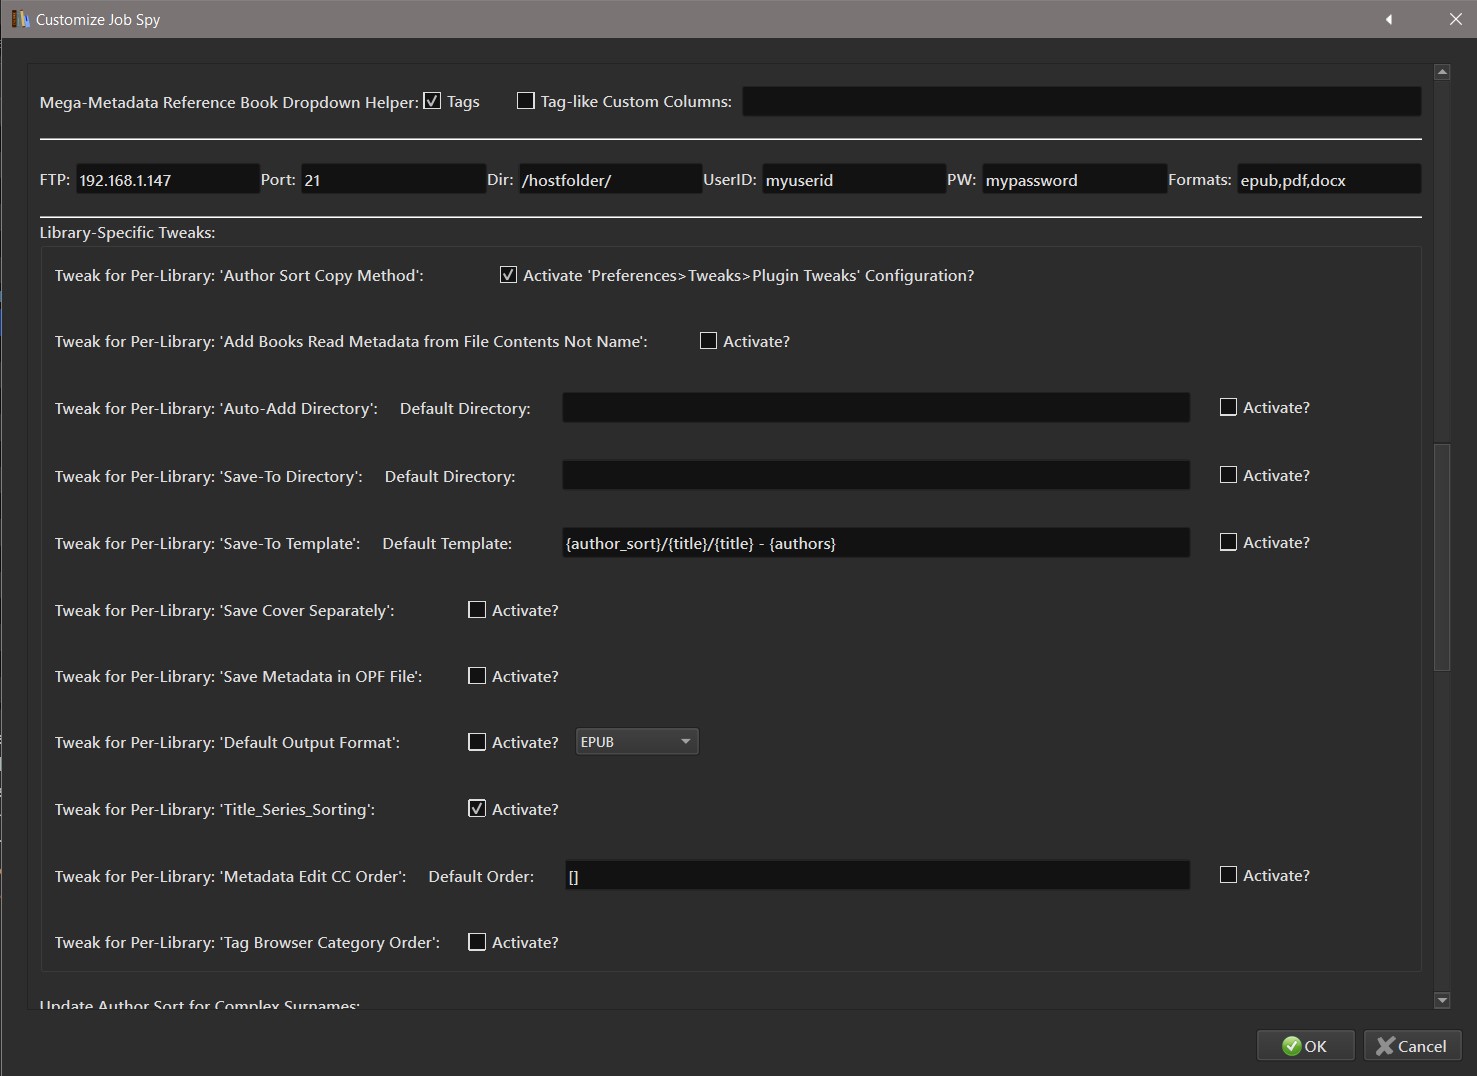1477x1076 pixels.
Task: Close the Customize Job Spy dialog
Action: click(x=1455, y=20)
